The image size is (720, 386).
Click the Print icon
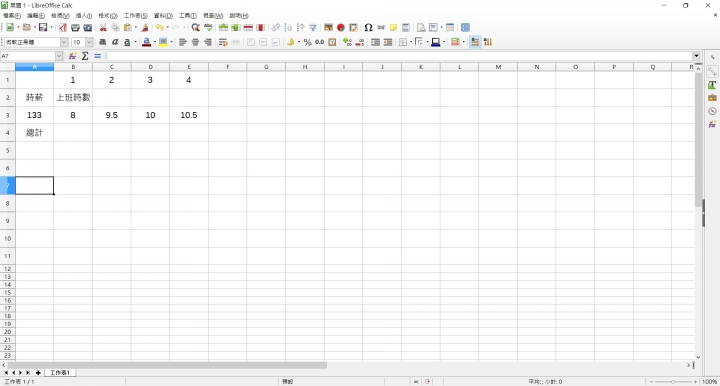tap(75, 28)
